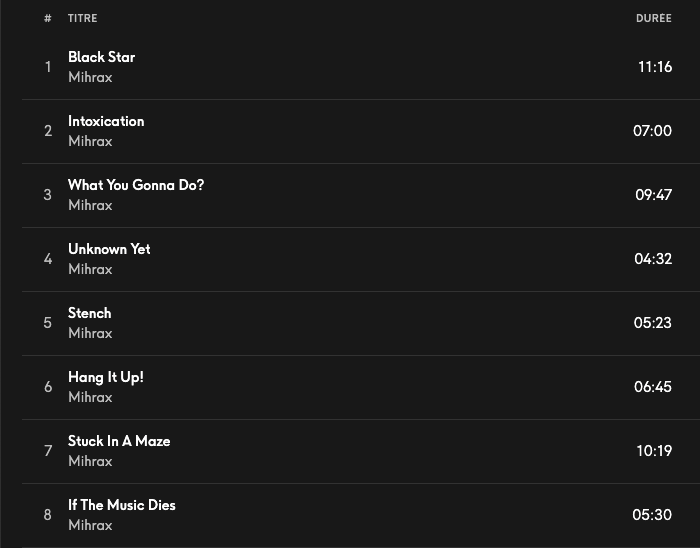The width and height of the screenshot is (700, 548).
Task: Open the Hang It Up! track
Action: pyautogui.click(x=106, y=377)
